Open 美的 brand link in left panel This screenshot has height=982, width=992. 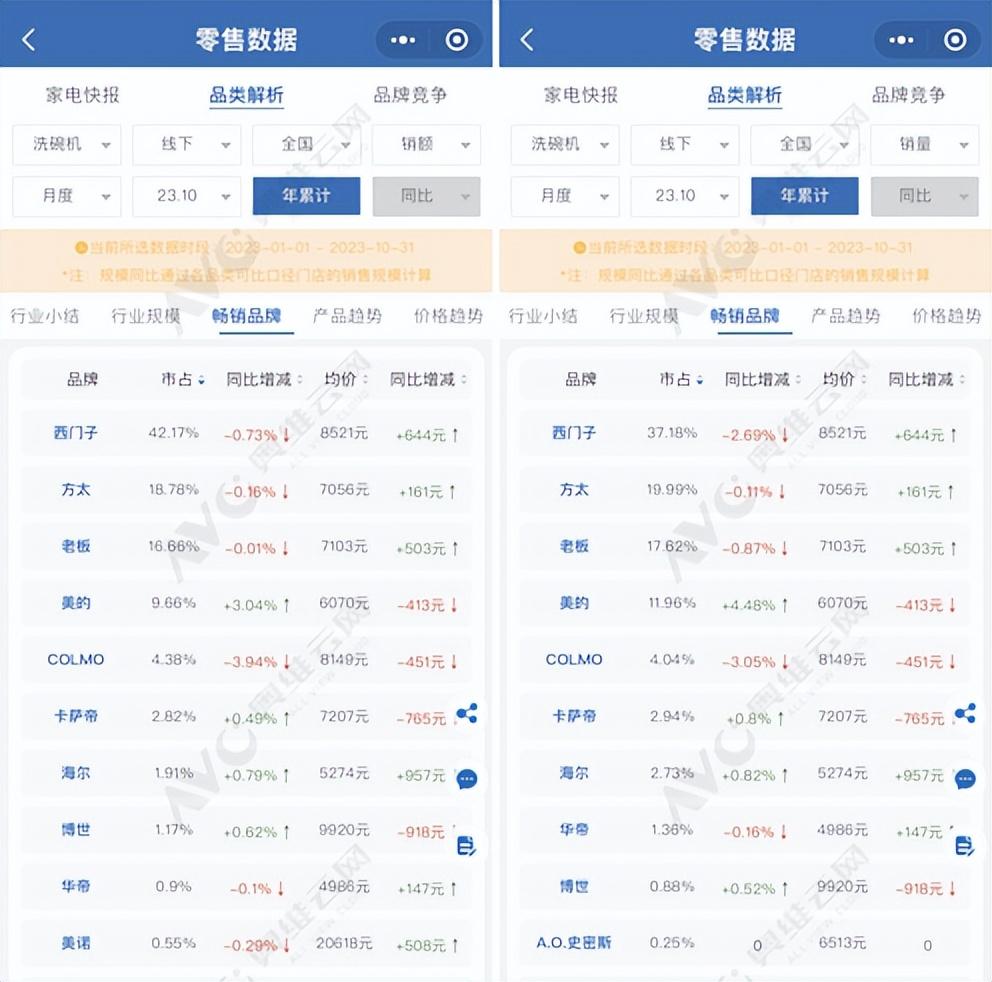click(76, 603)
